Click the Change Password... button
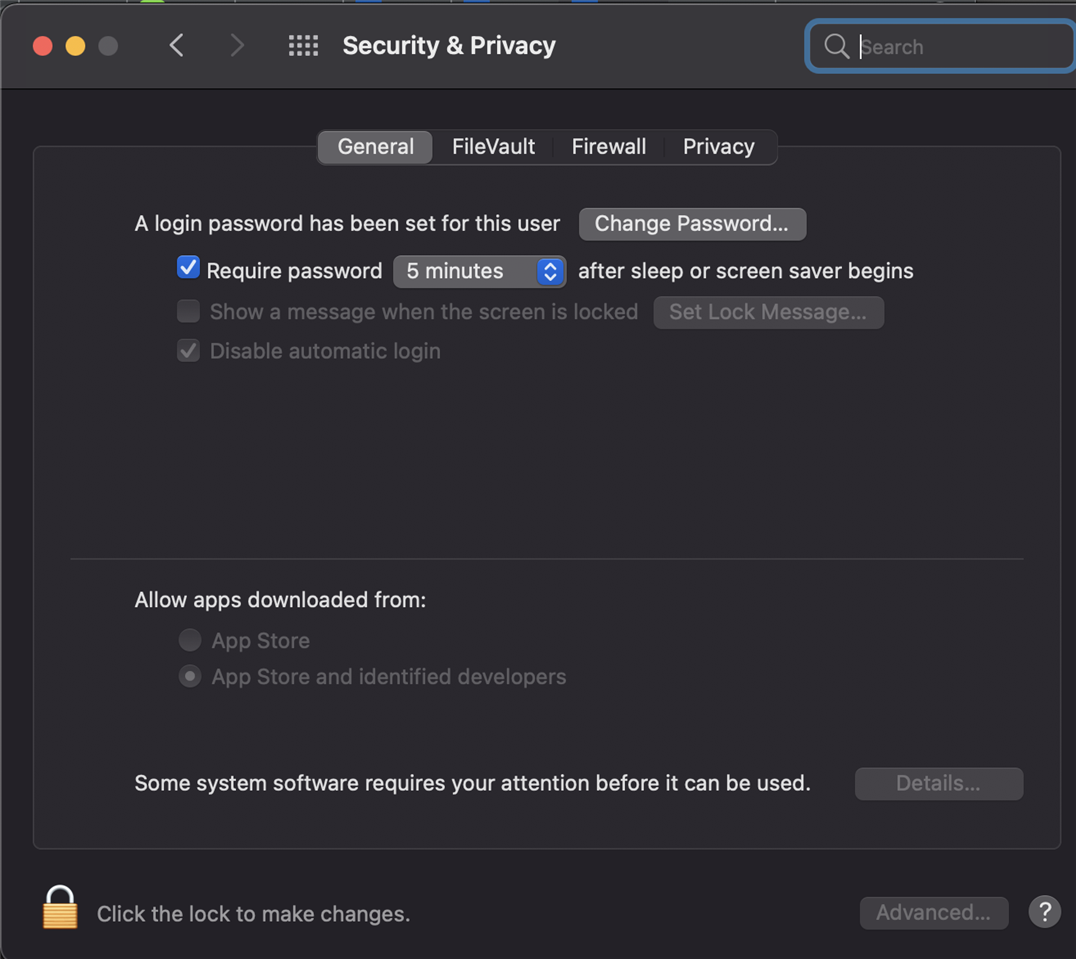The image size is (1076, 959). coord(692,224)
